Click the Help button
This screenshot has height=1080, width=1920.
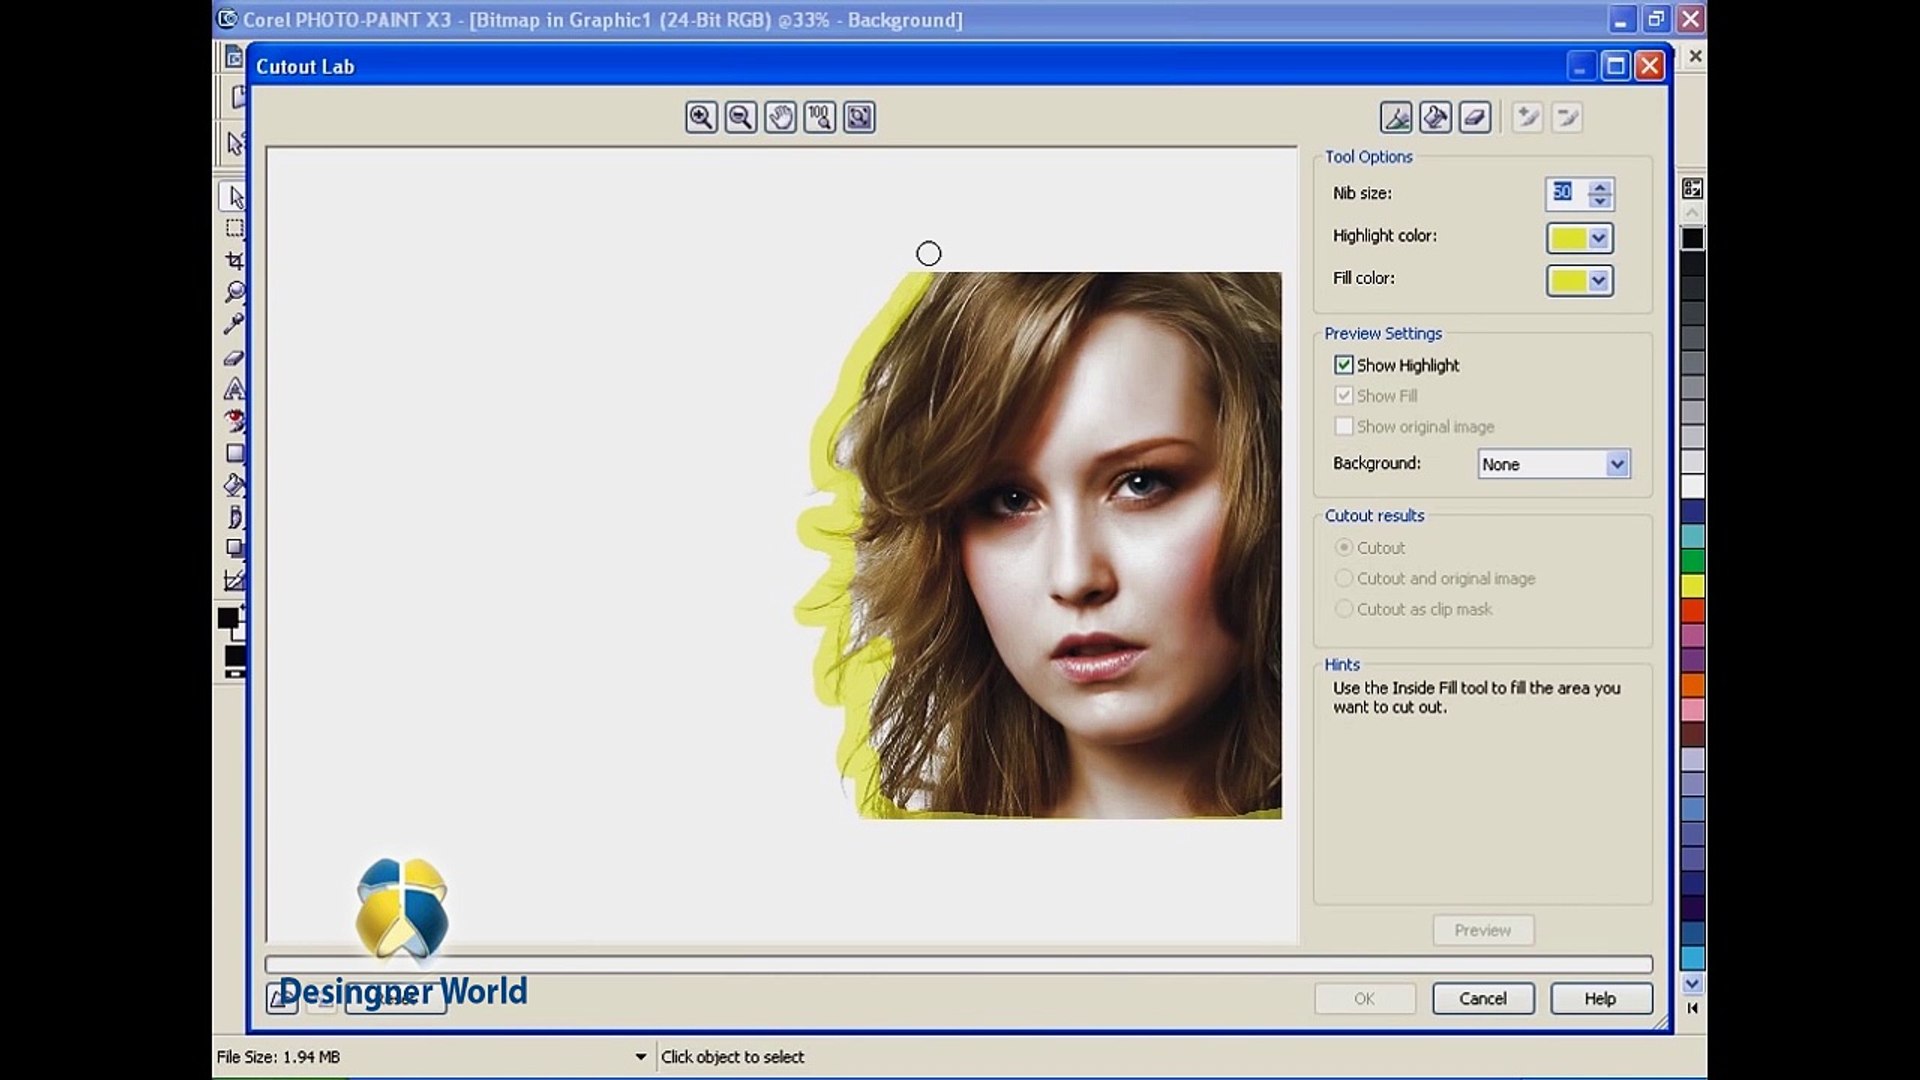[x=1600, y=998]
